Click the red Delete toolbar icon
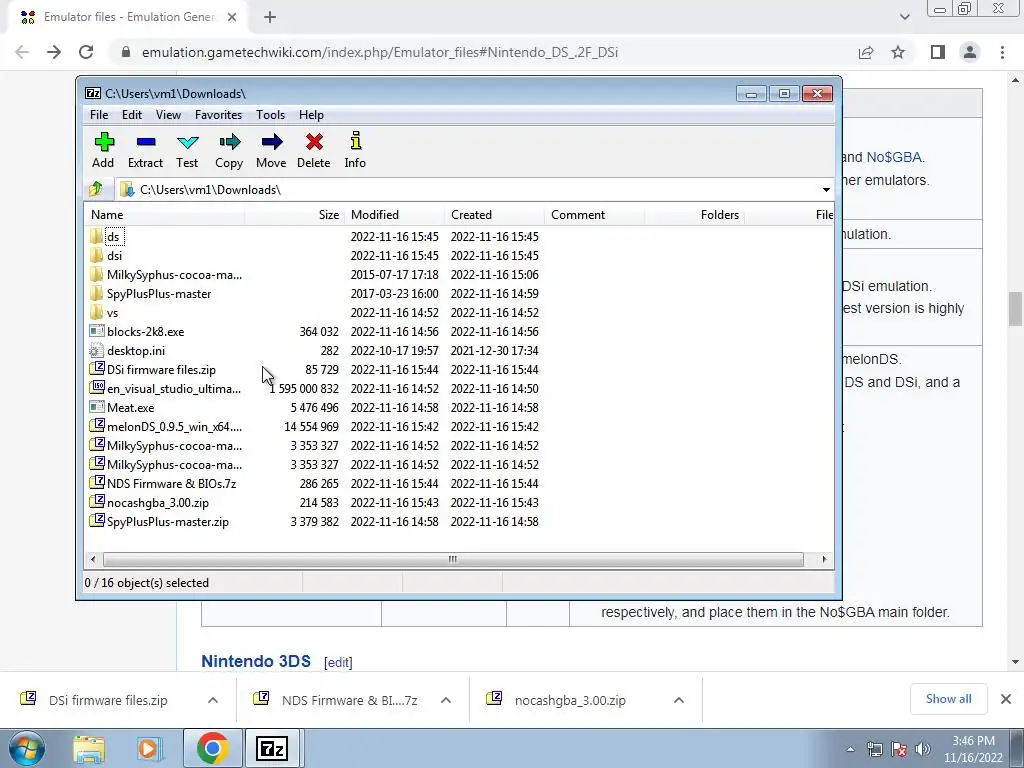 click(314, 142)
